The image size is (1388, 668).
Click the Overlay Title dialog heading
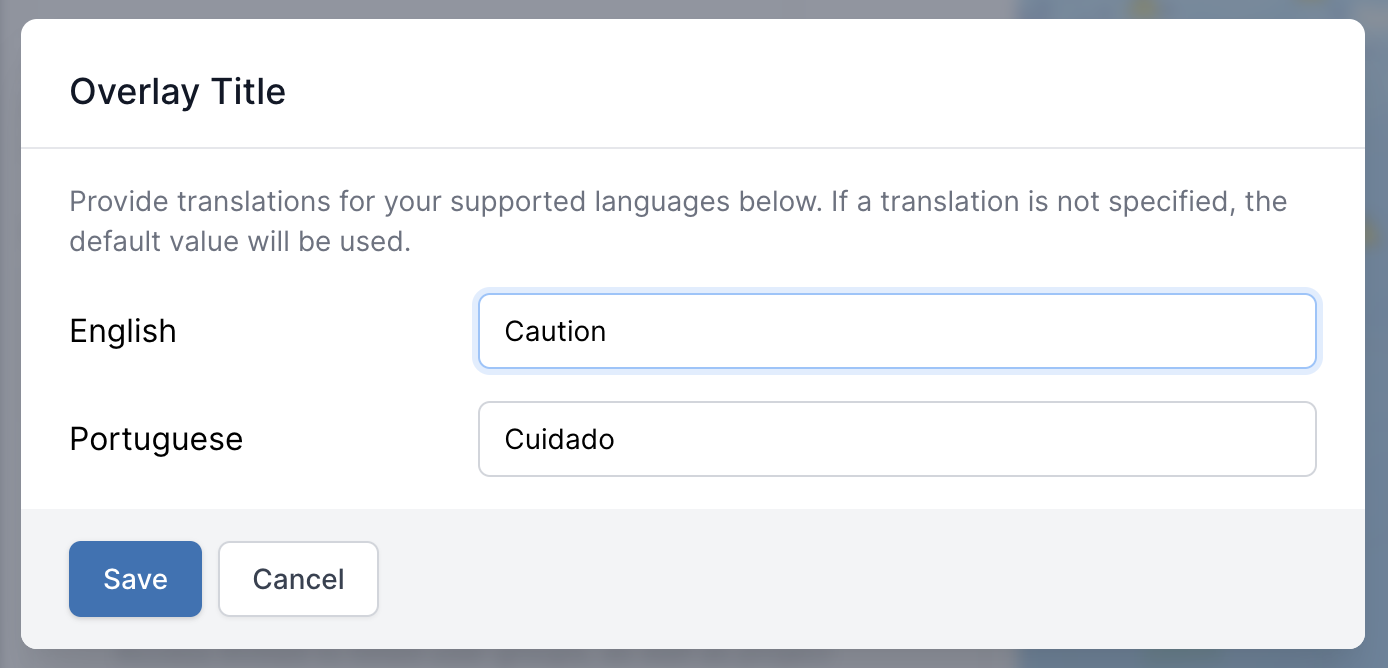(178, 92)
